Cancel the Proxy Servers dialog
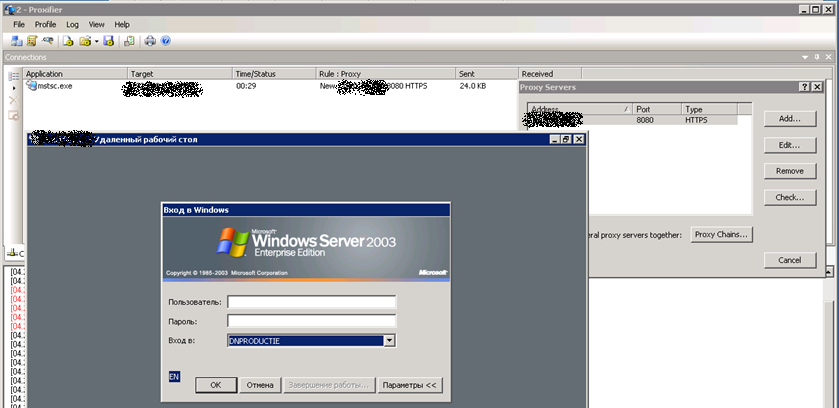 (x=790, y=260)
